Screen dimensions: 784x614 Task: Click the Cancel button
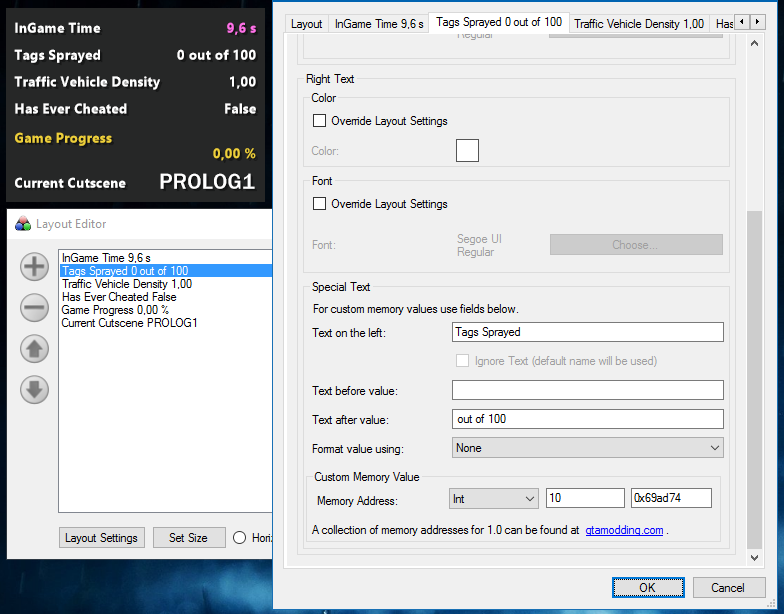coord(728,588)
